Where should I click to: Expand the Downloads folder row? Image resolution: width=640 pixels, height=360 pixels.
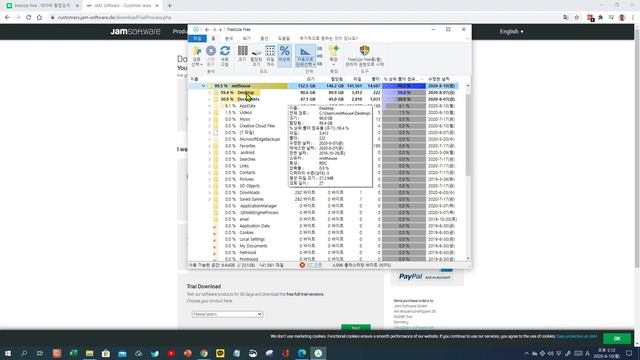pos(210,193)
